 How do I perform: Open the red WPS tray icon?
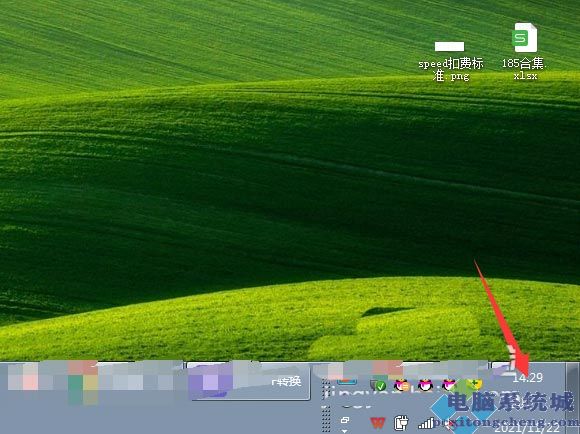[x=378, y=422]
